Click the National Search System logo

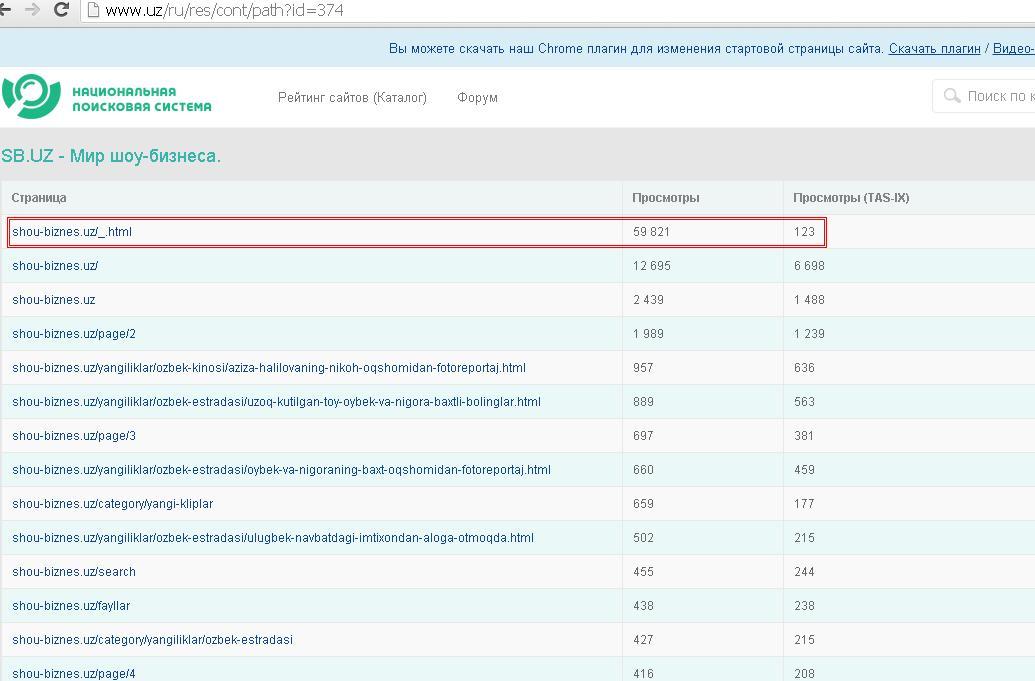(x=106, y=97)
